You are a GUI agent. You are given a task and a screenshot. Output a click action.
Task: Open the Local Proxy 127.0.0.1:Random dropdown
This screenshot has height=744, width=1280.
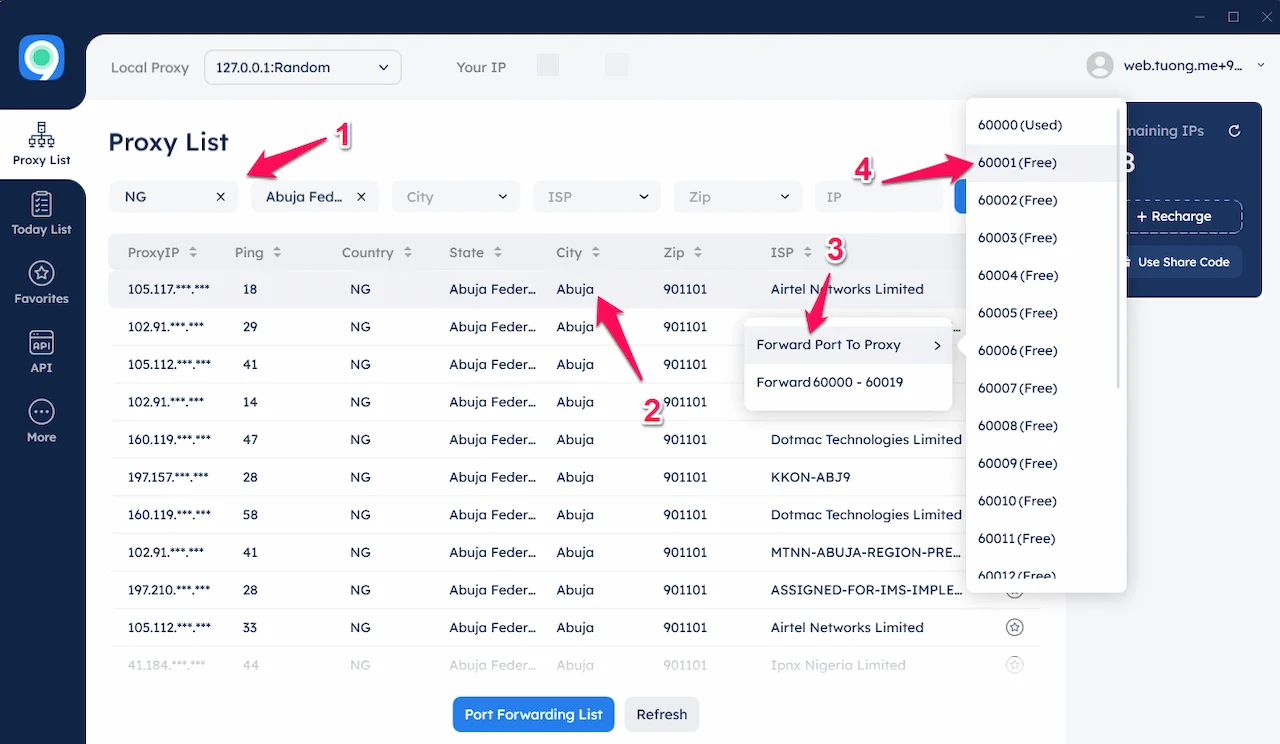coord(302,67)
